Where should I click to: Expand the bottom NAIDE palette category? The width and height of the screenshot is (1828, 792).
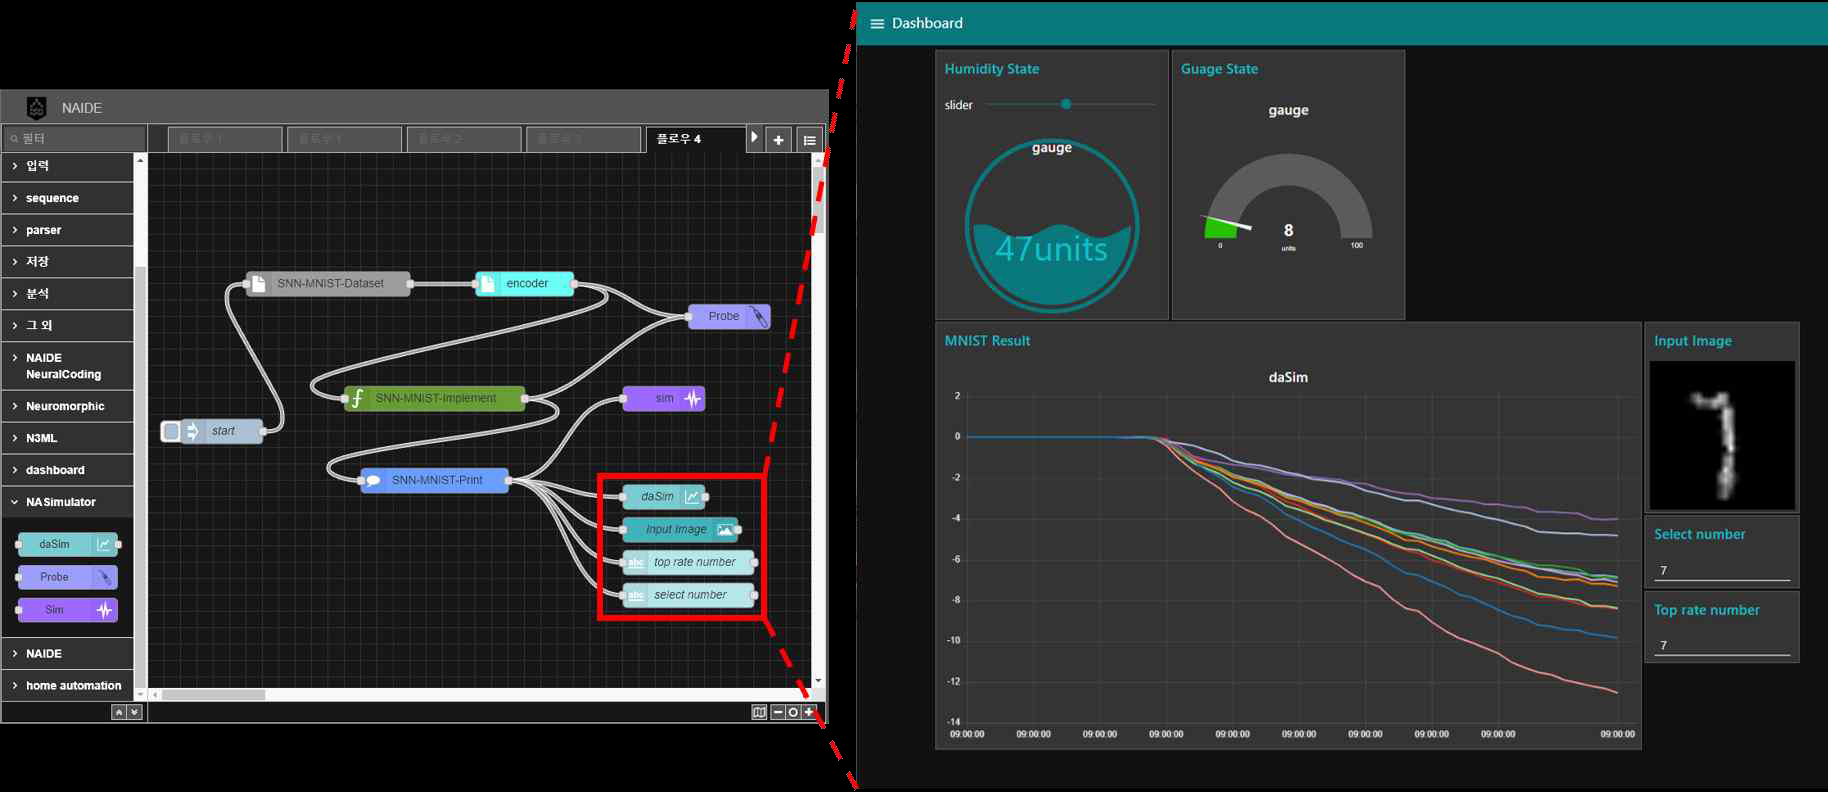coord(68,654)
